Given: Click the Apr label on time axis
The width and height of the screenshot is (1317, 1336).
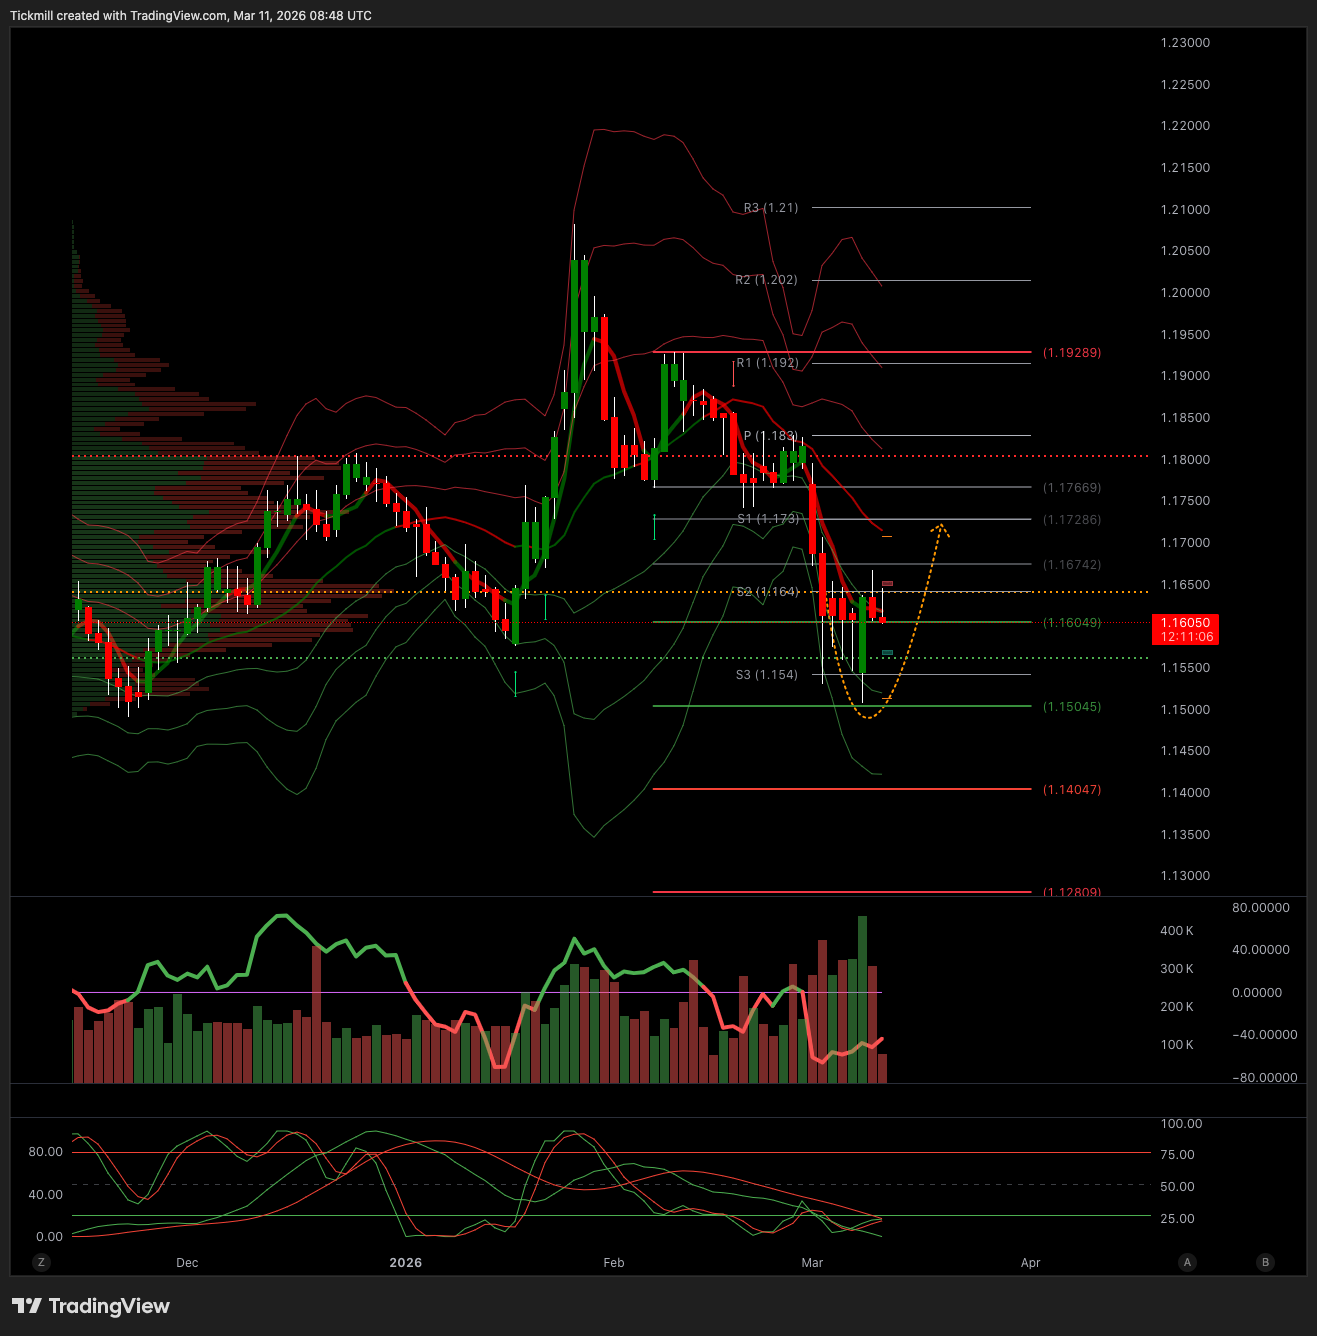Looking at the screenshot, I should 1030,1263.
